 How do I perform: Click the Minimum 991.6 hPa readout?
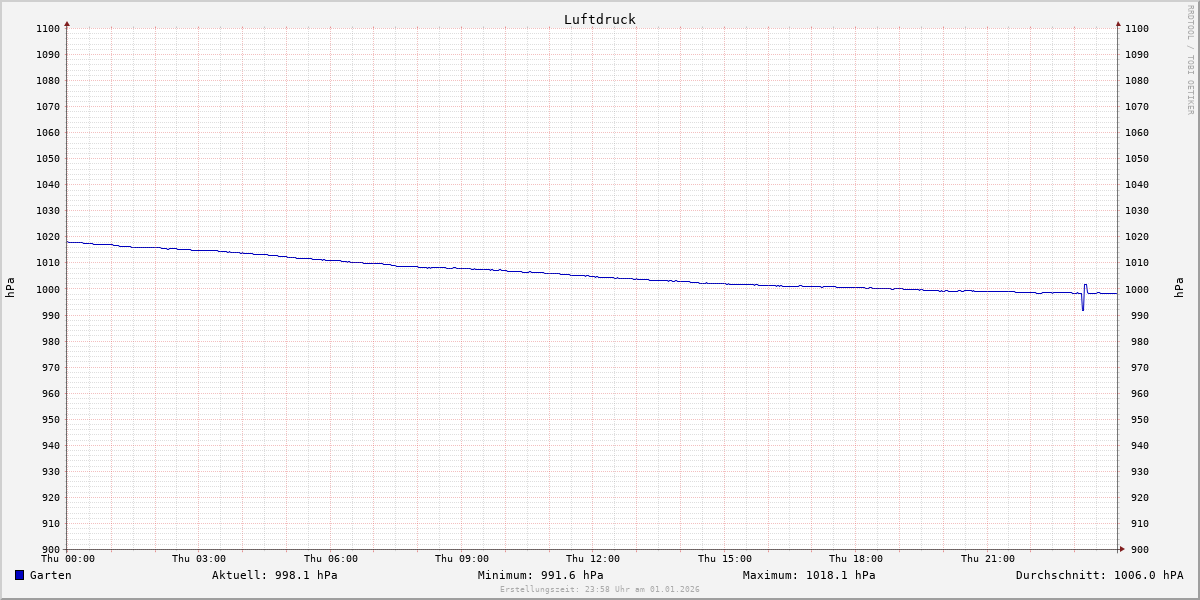tap(540, 575)
